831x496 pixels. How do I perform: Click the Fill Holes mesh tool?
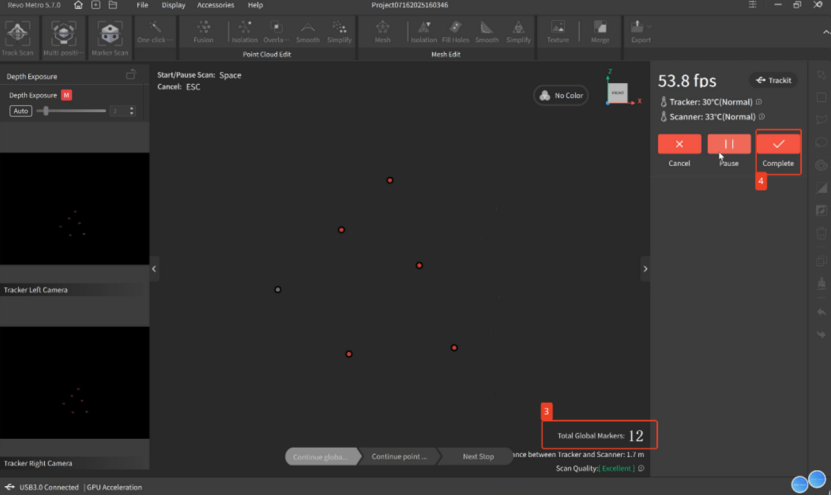[456, 33]
